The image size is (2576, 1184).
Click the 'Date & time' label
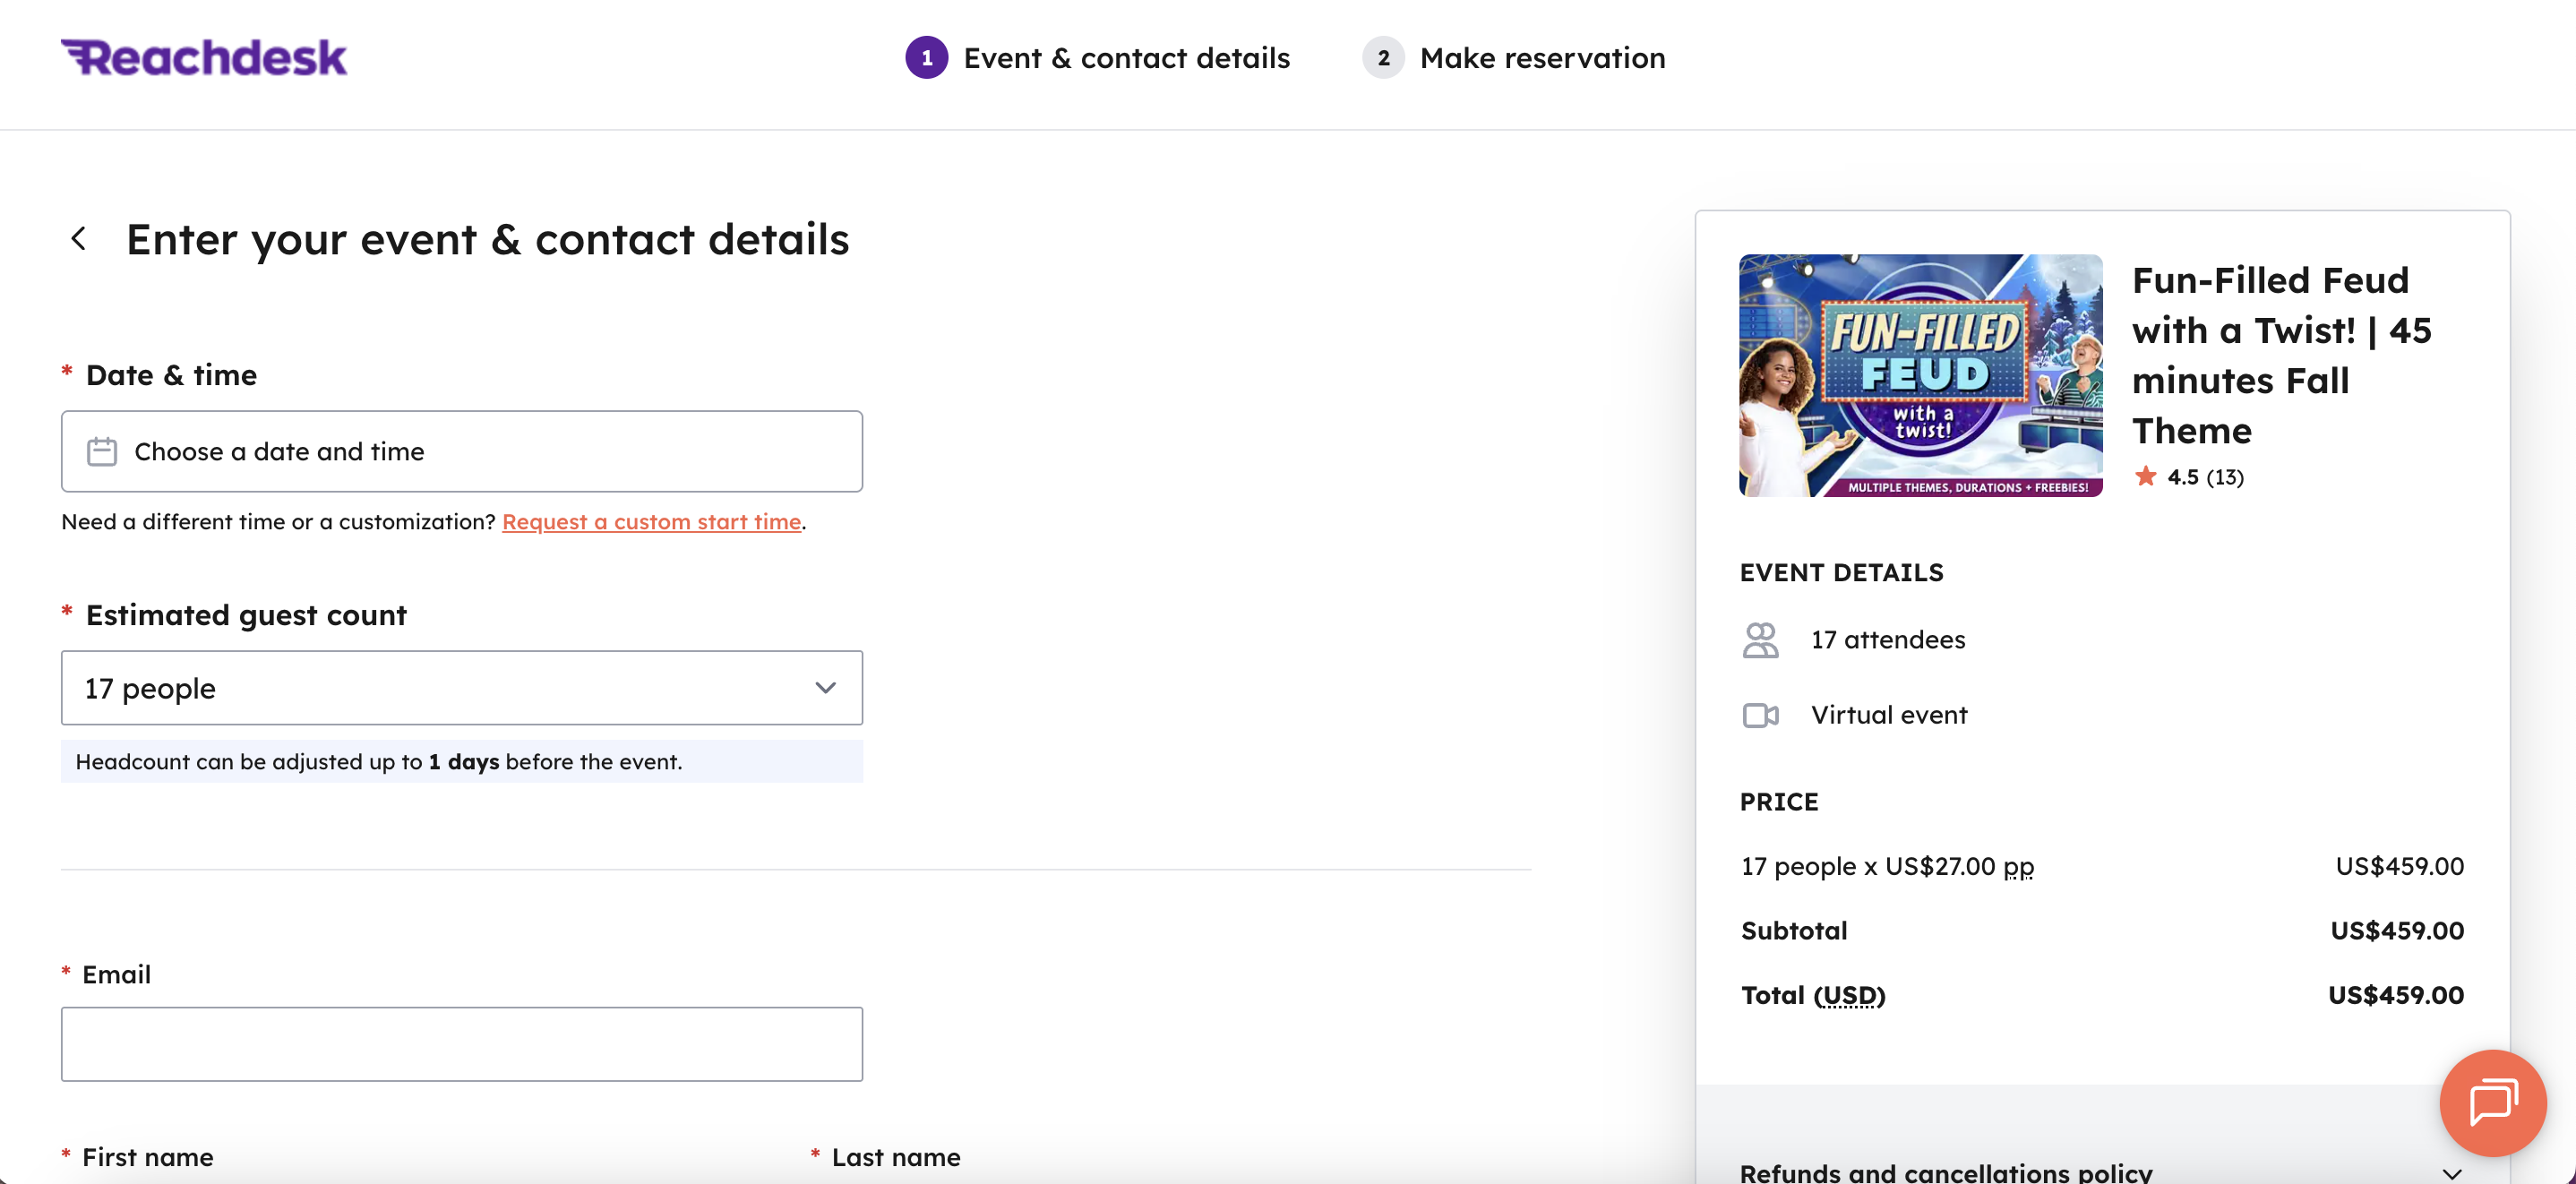click(171, 375)
